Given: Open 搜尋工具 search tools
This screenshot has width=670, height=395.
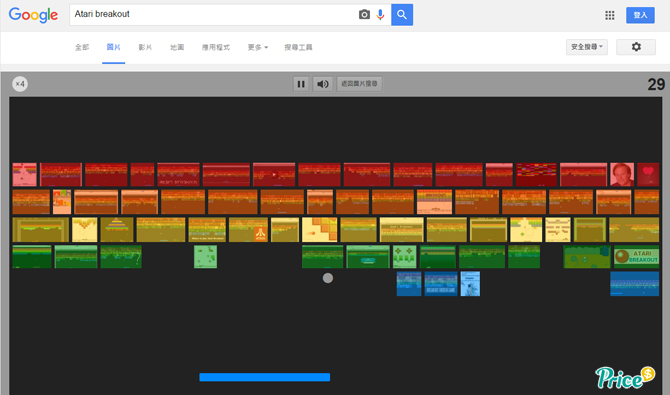Looking at the screenshot, I should click(298, 47).
